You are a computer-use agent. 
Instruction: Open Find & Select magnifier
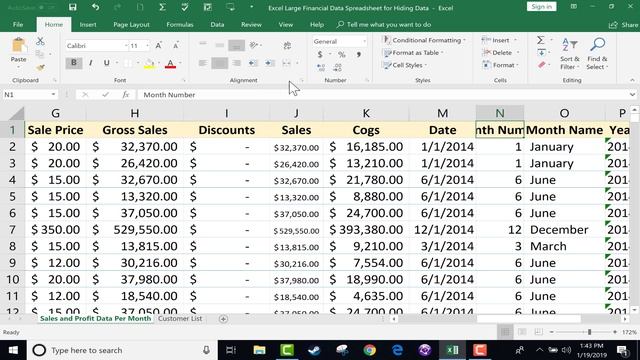597,54
